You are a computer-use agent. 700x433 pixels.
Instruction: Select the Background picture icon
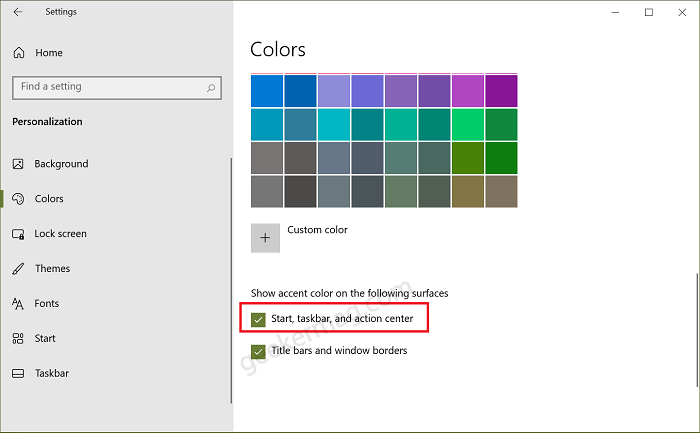coord(18,164)
